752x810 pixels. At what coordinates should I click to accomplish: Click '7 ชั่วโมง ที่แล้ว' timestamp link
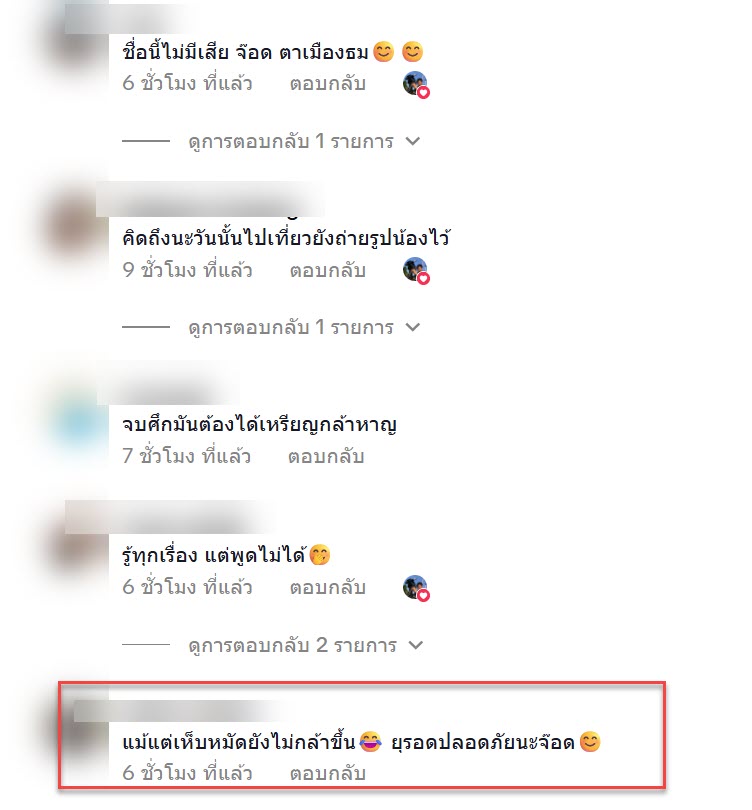tap(186, 456)
